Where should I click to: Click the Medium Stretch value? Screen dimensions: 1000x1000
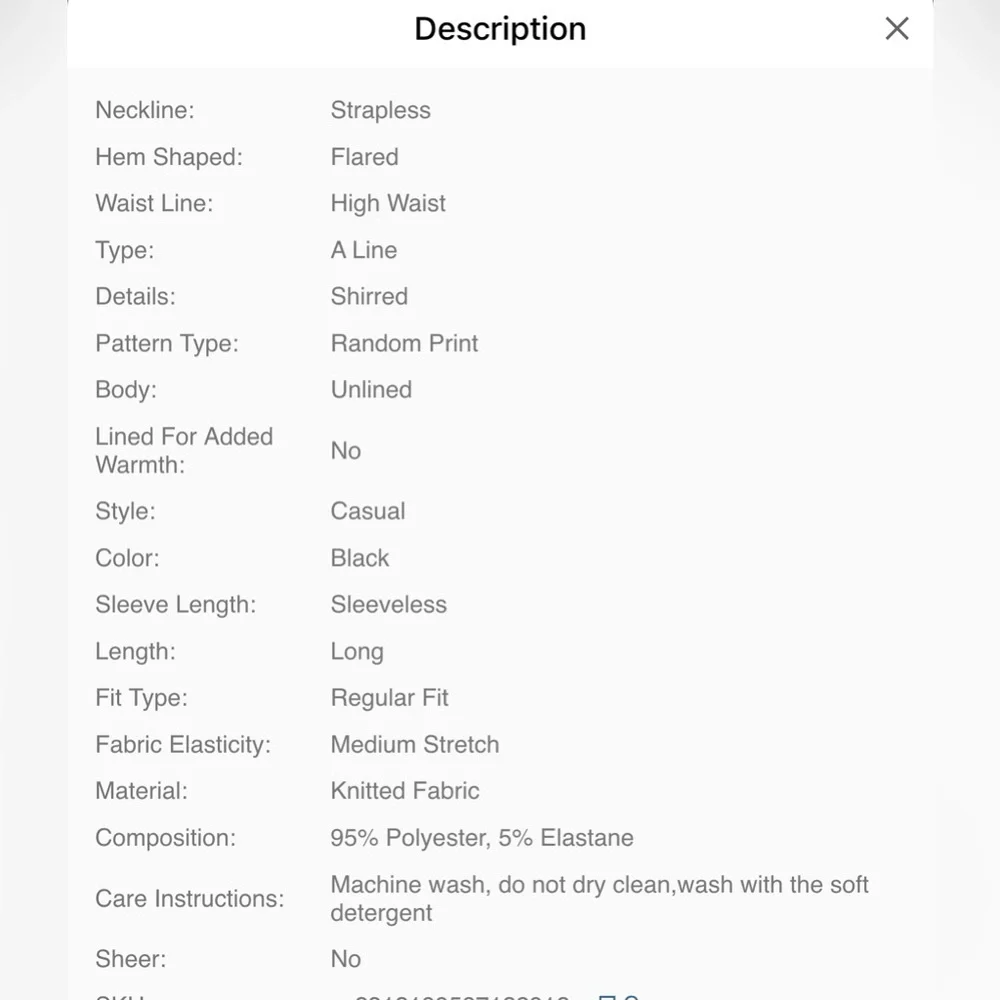(x=414, y=744)
